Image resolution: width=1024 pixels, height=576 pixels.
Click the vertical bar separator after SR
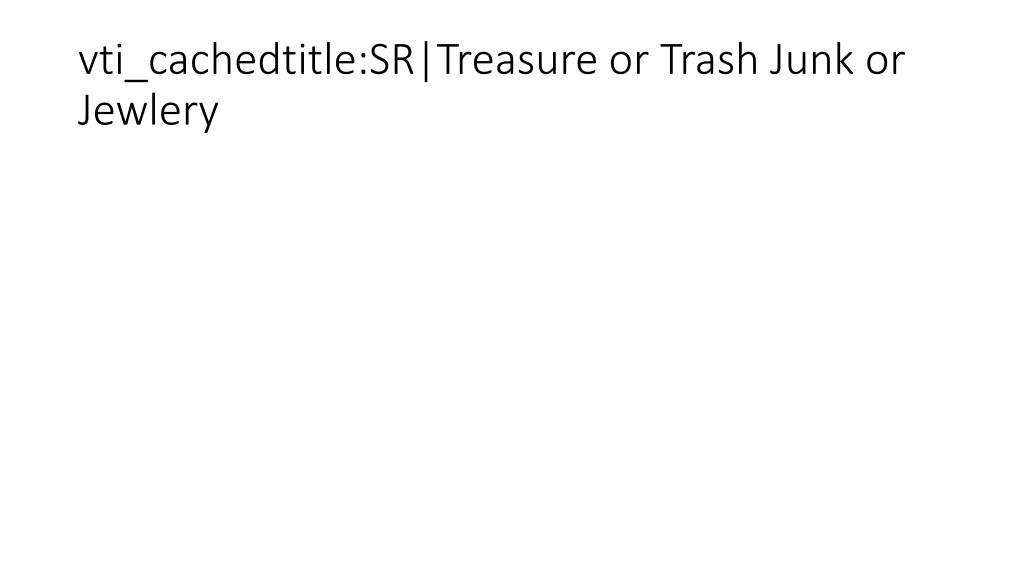coord(426,61)
